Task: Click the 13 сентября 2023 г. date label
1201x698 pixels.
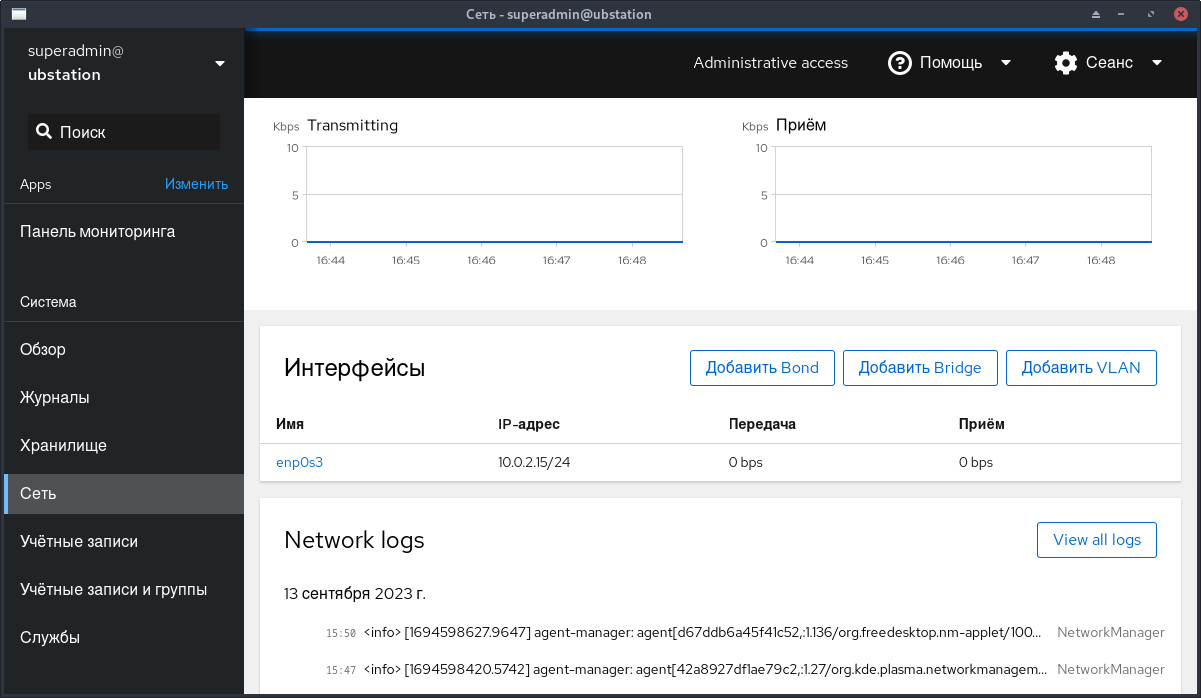Action: 355,594
